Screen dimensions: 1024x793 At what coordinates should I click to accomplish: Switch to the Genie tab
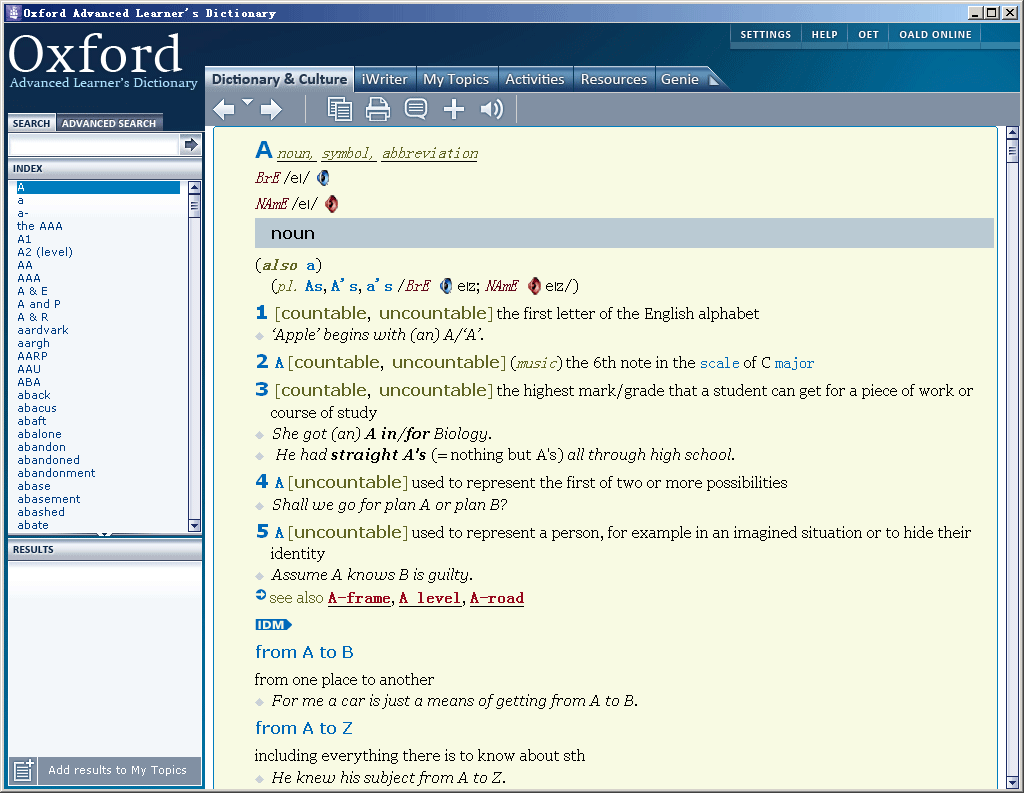tap(680, 79)
